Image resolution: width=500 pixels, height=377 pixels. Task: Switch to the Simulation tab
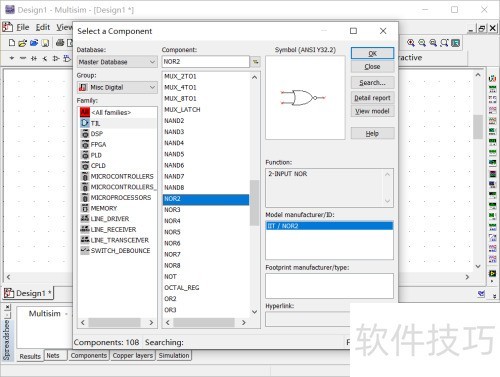(174, 356)
